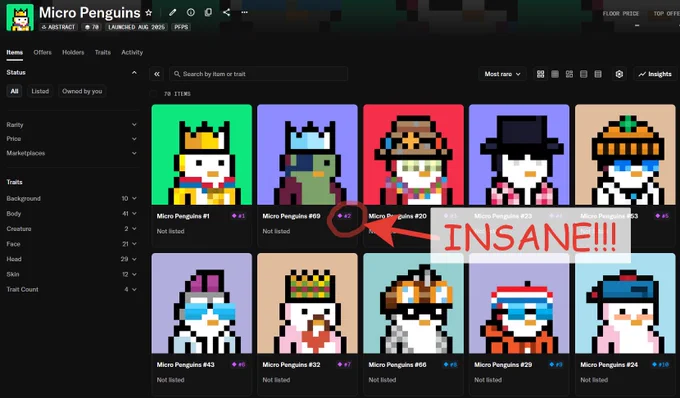The width and height of the screenshot is (680, 398).
Task: Open the collection info circle icon
Action: (x=190, y=13)
